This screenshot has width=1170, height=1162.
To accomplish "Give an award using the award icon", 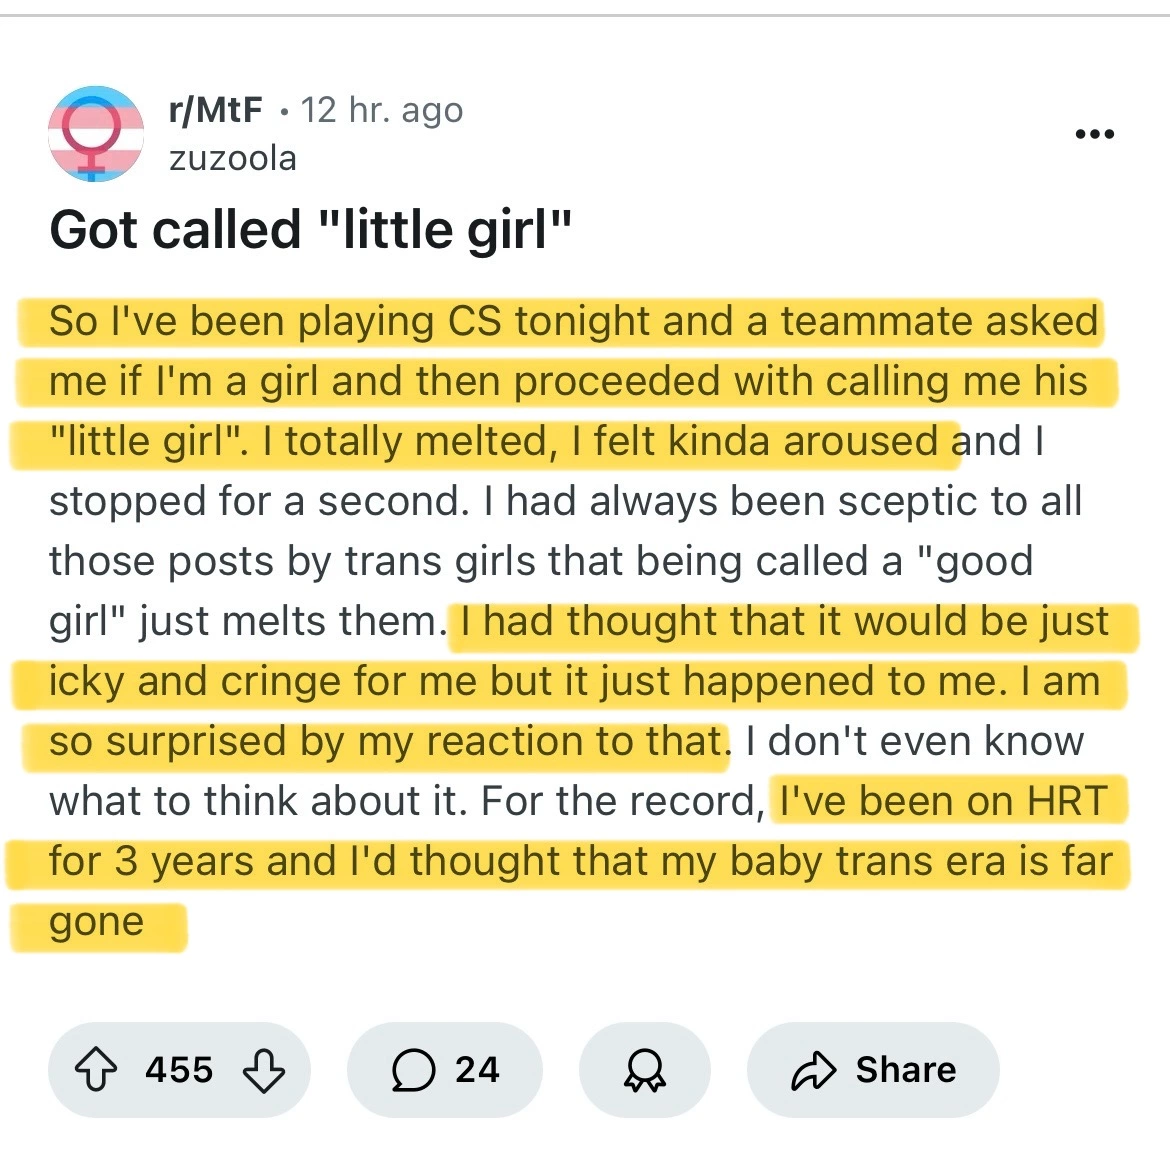I will 644,1070.
